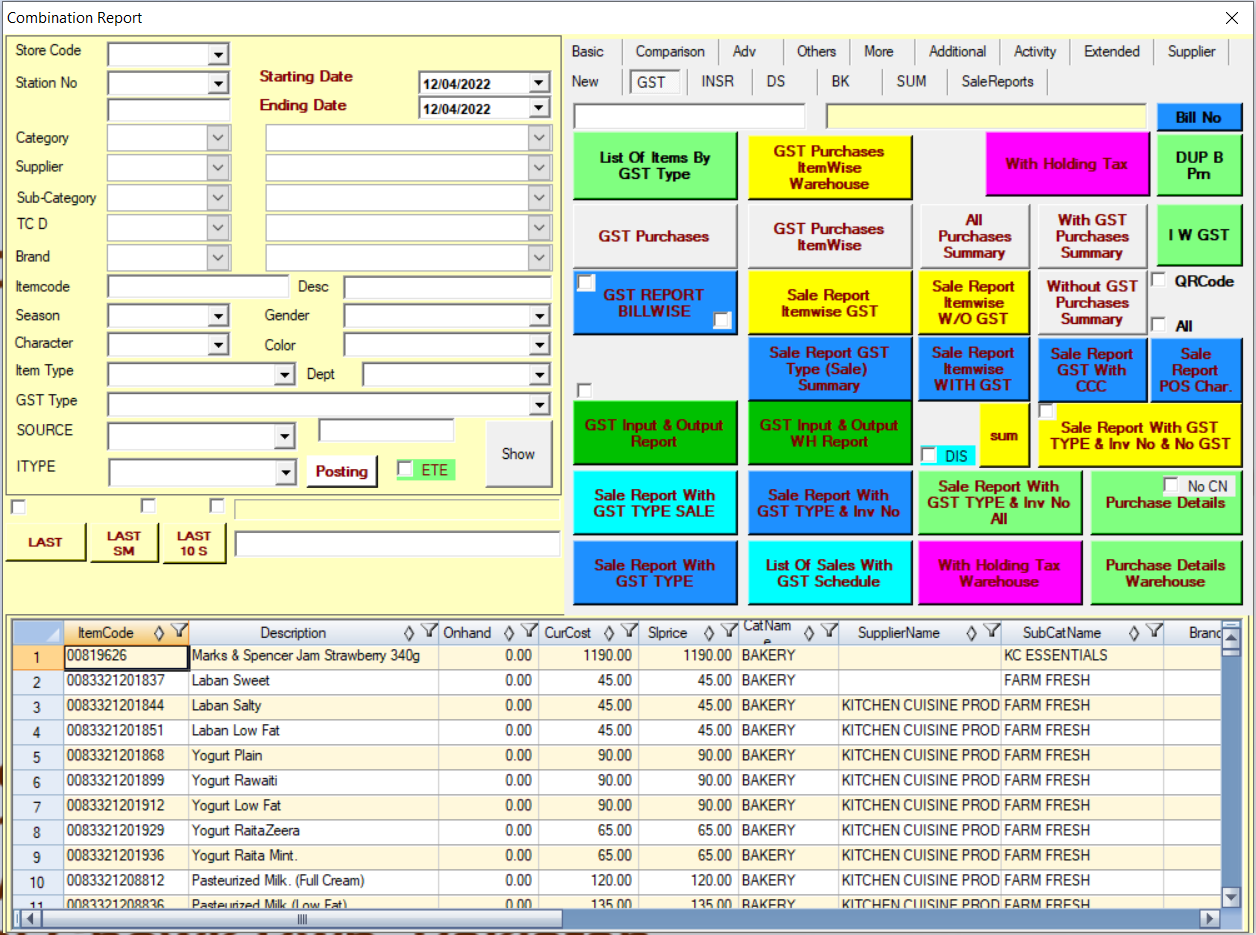Select row header number 10 in grid
Image resolution: width=1256 pixels, height=935 pixels.
tap(38, 881)
